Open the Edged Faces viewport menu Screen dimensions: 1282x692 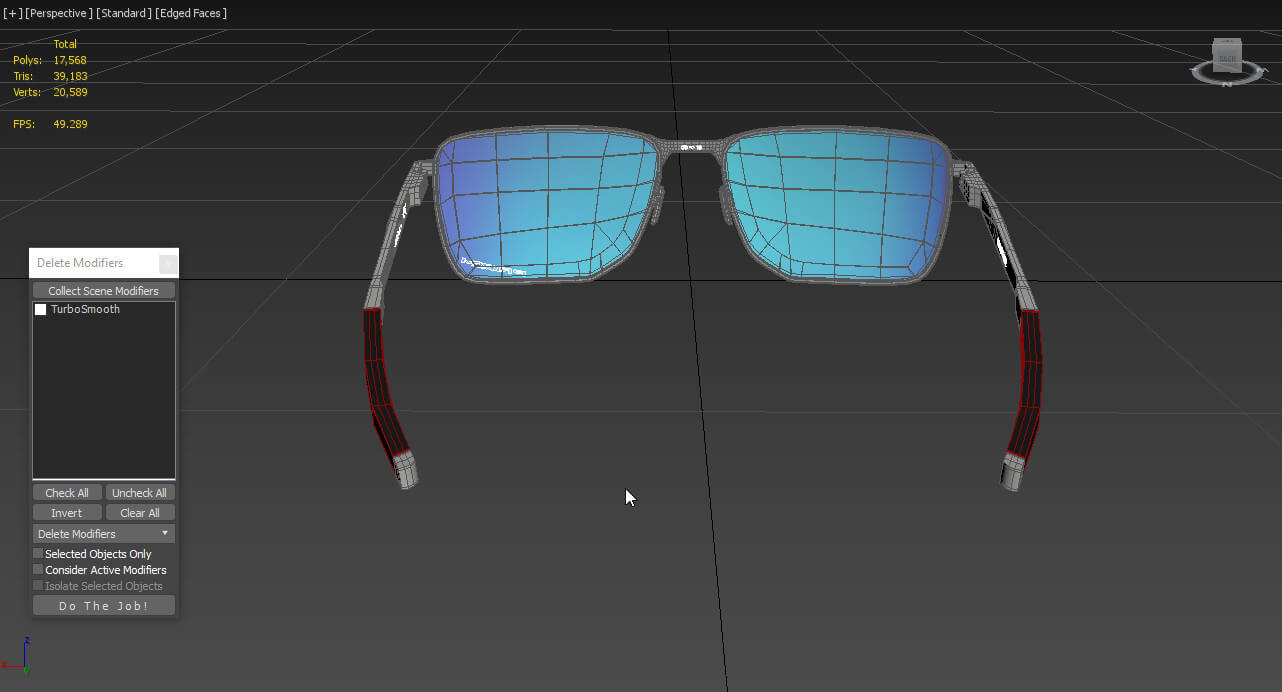point(191,13)
